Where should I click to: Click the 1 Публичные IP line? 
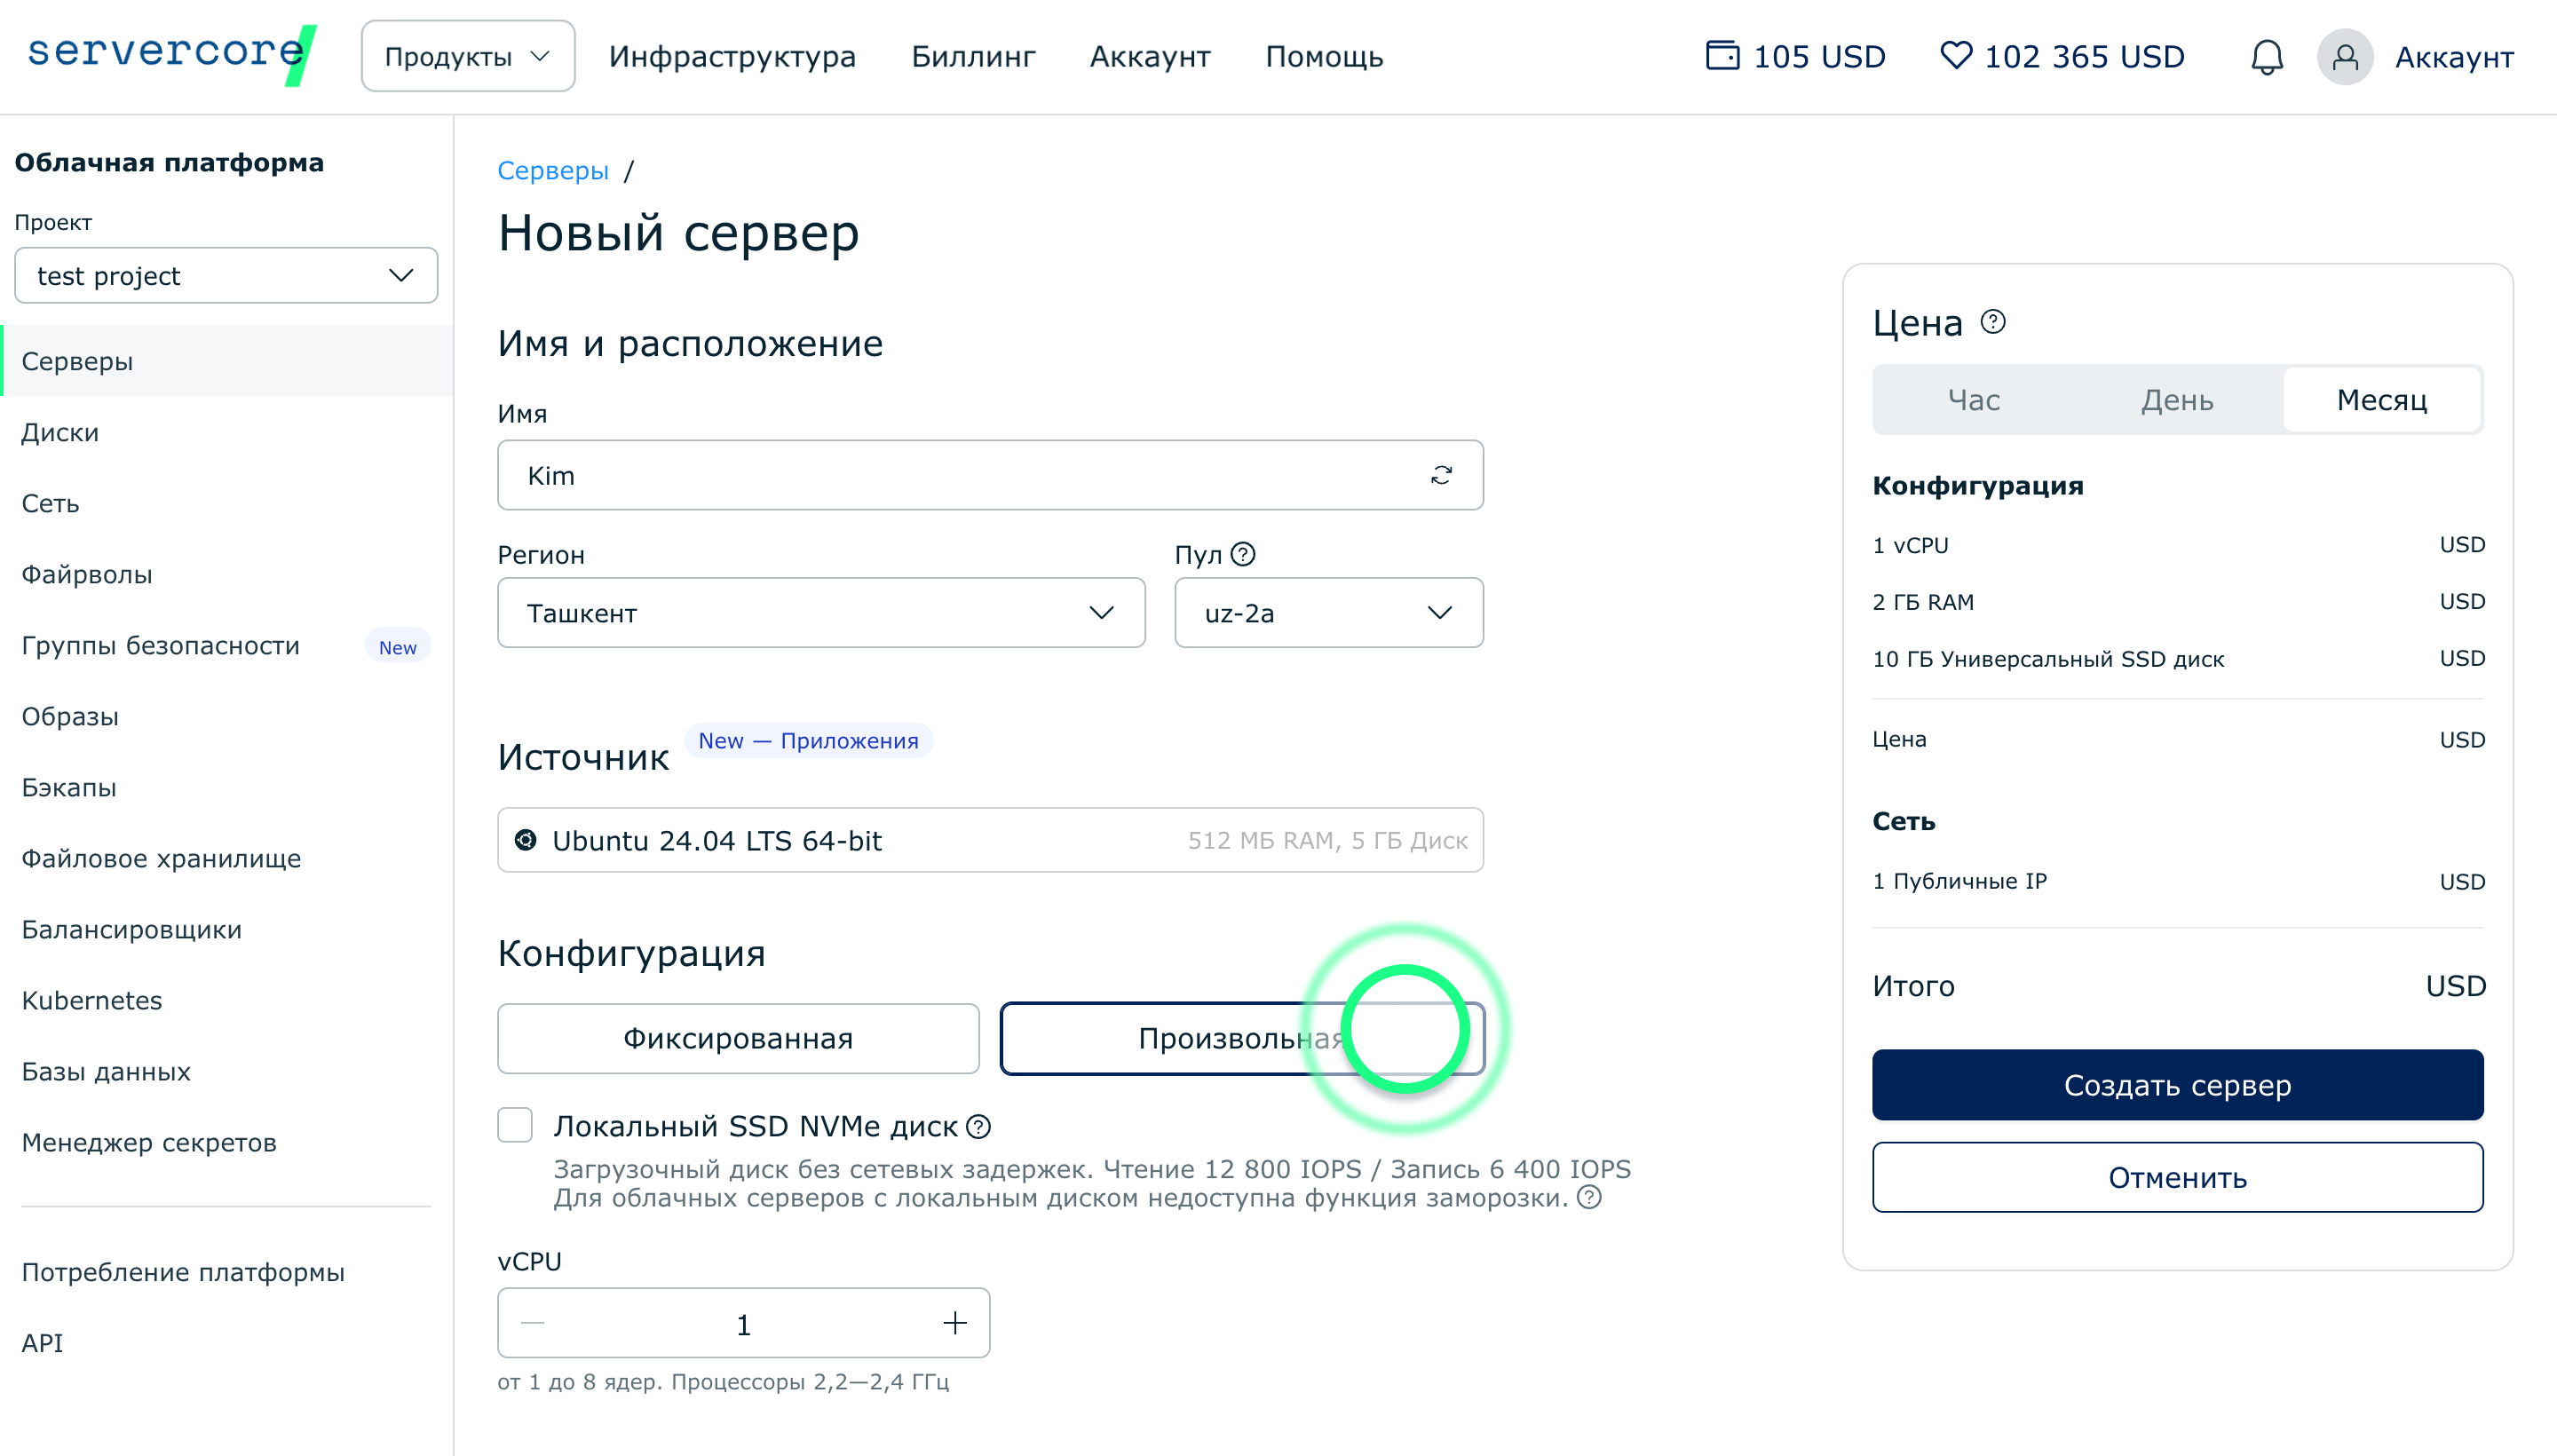click(x=2177, y=881)
